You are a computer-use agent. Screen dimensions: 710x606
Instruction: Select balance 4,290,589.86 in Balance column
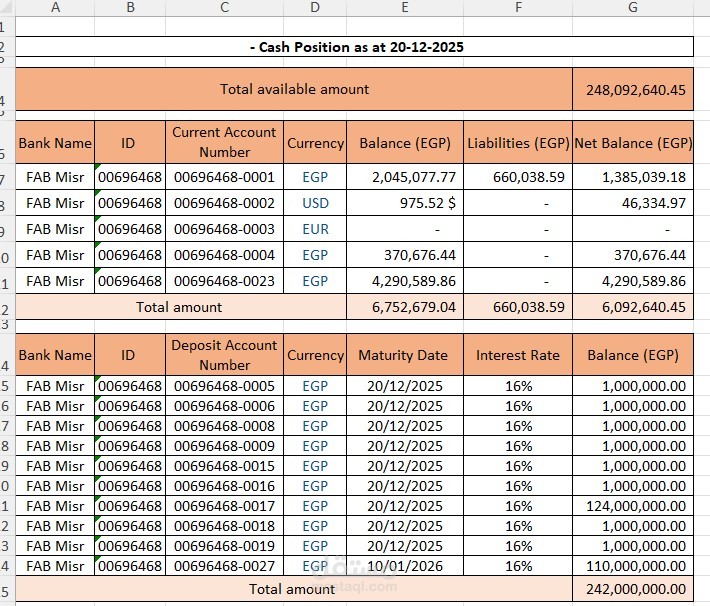[x=405, y=281]
